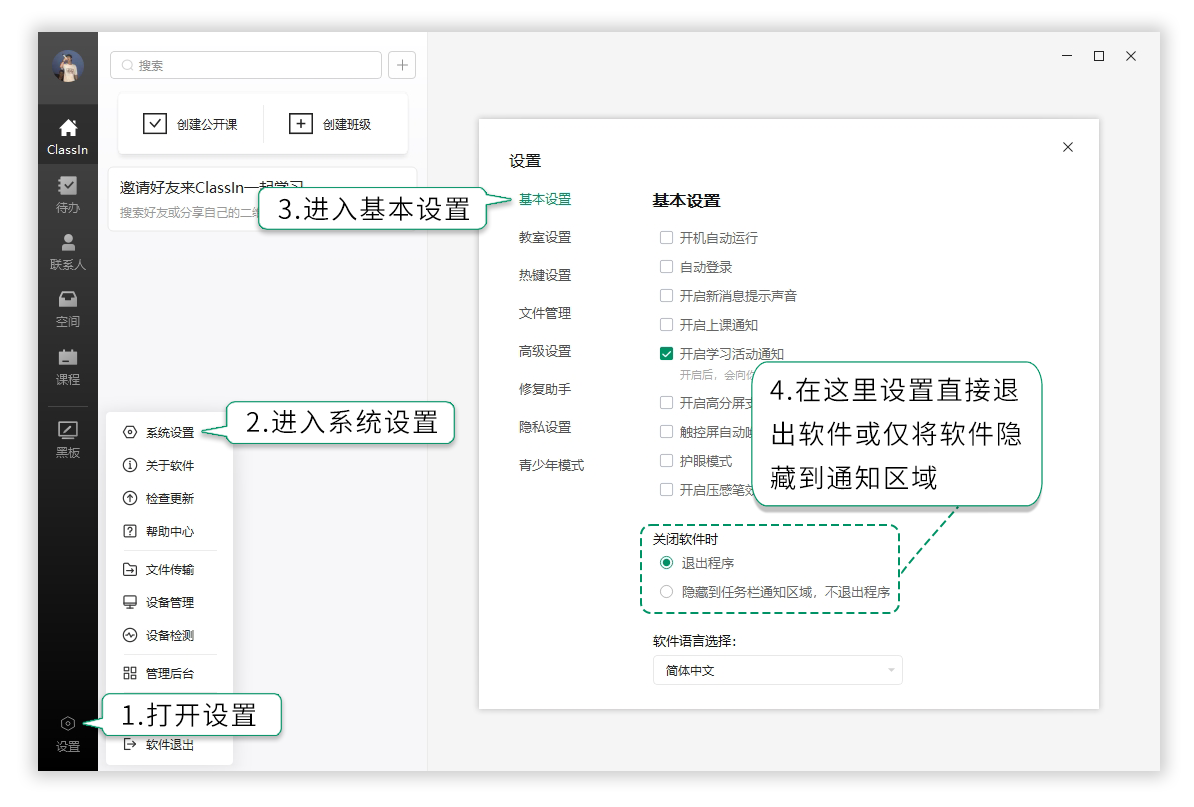Enable the 开启高分屏 checkbox
Screen dimensions: 1194x807
(666, 403)
